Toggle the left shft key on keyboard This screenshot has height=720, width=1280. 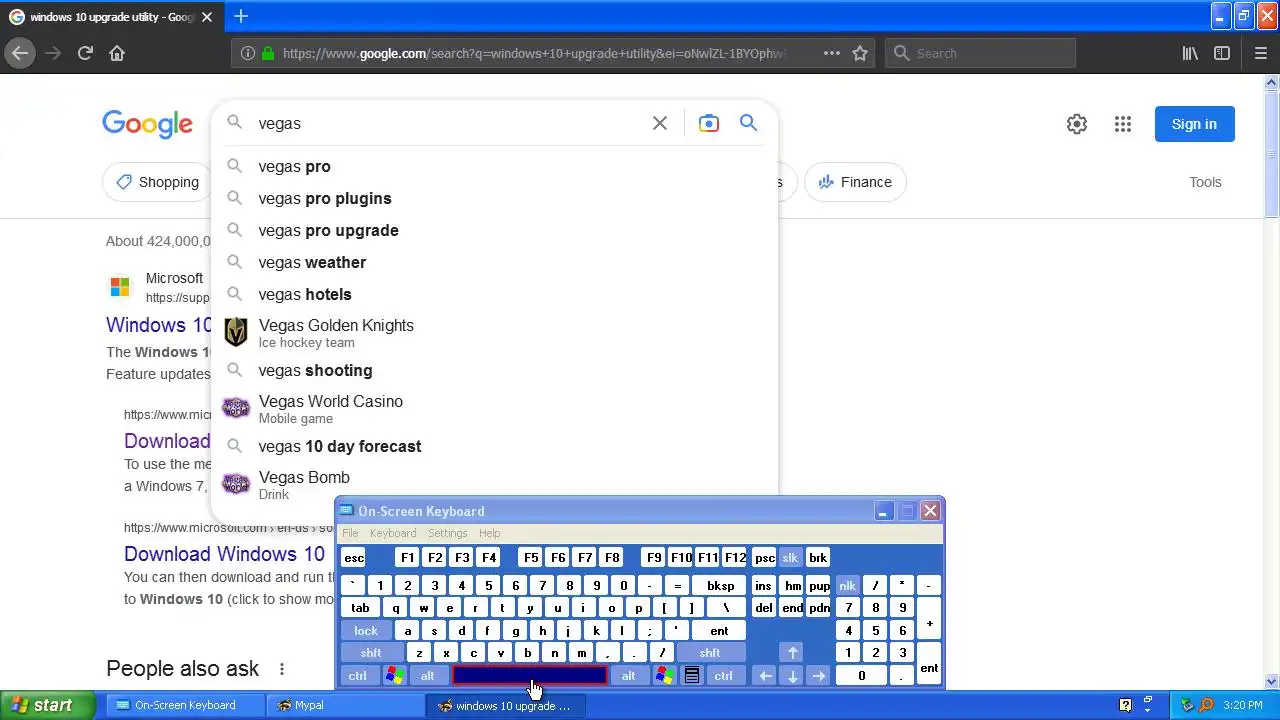coord(371,653)
